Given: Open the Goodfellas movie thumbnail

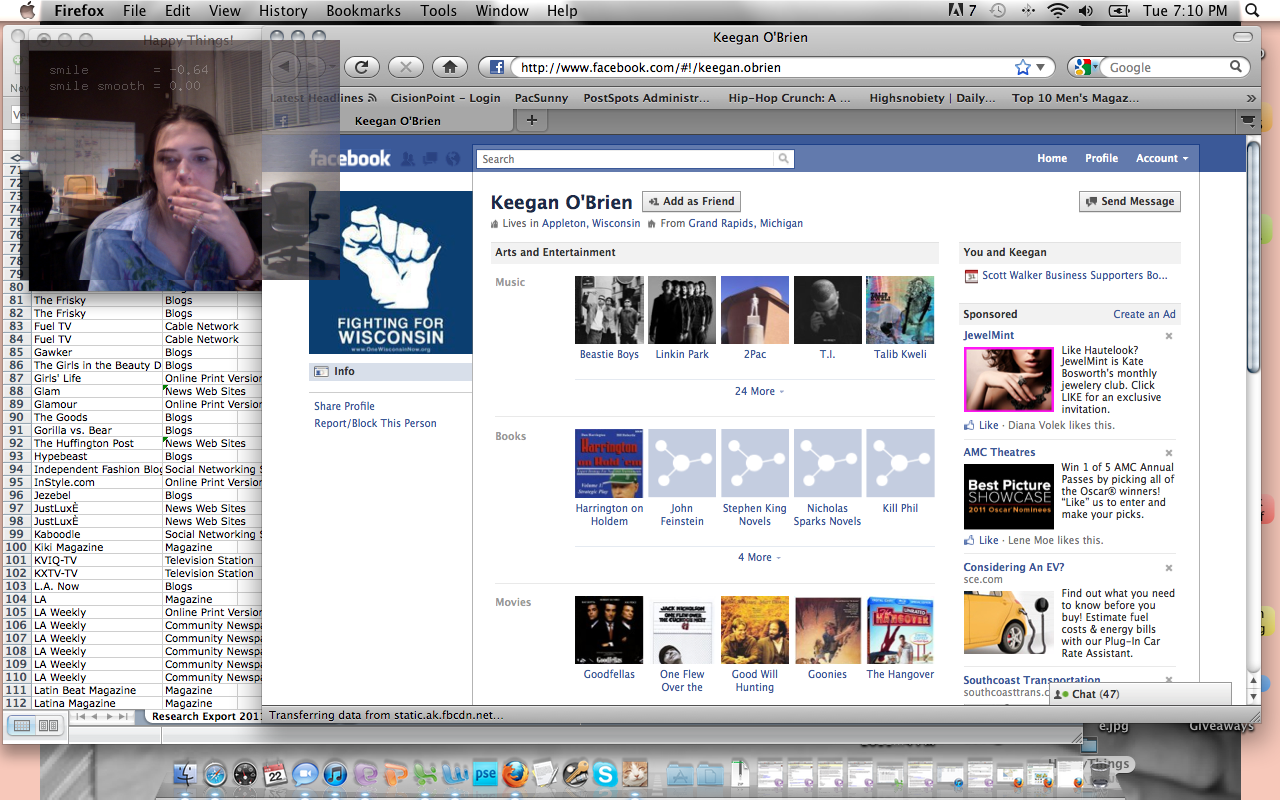Looking at the screenshot, I should [x=609, y=630].
